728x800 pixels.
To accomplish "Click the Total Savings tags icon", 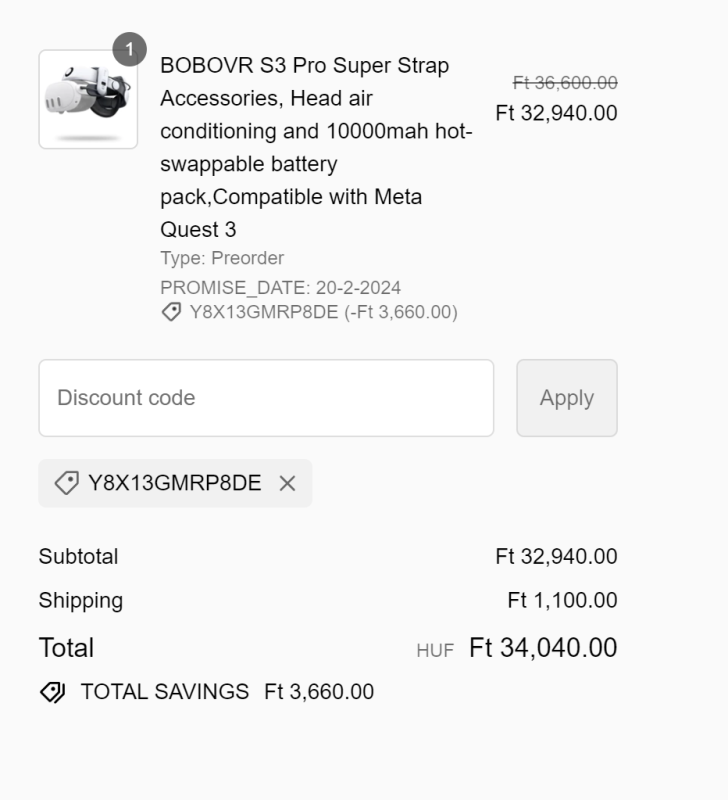I will [52, 692].
